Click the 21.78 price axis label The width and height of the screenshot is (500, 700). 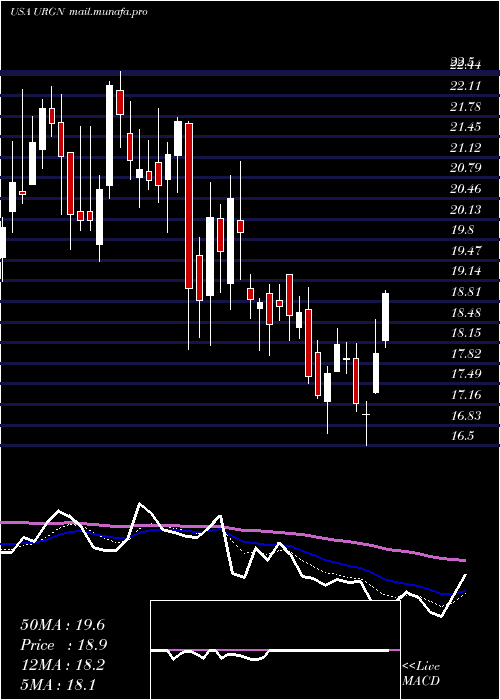tap(466, 107)
